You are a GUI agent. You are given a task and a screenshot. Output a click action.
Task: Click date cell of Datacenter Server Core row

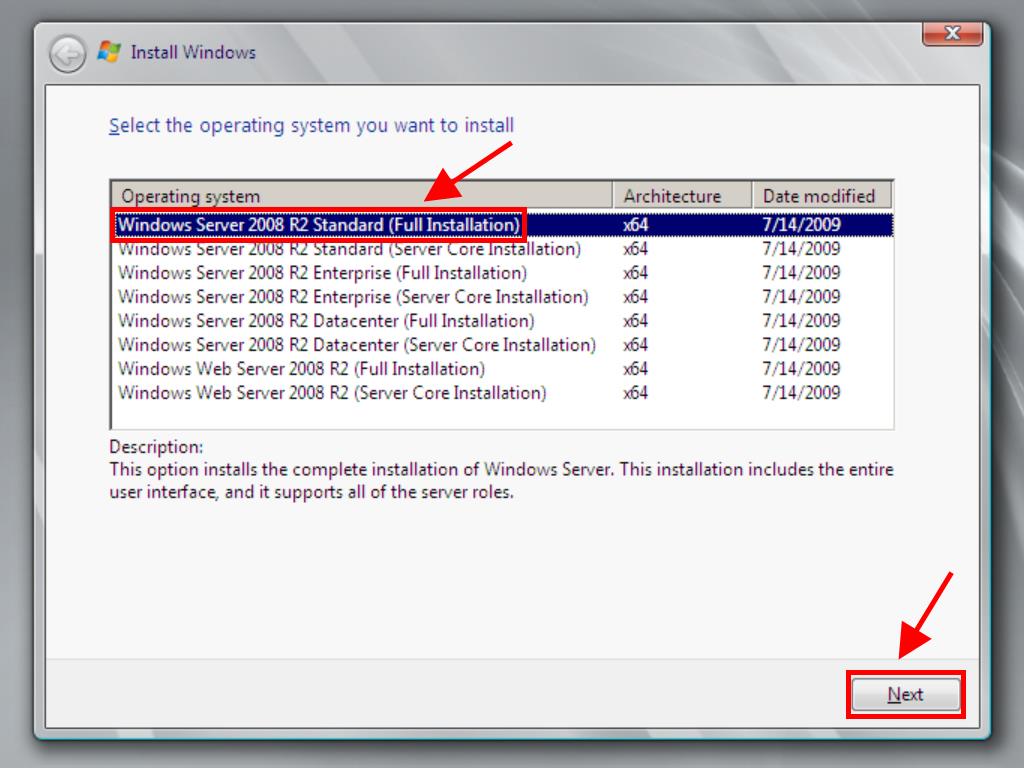pyautogui.click(x=801, y=345)
